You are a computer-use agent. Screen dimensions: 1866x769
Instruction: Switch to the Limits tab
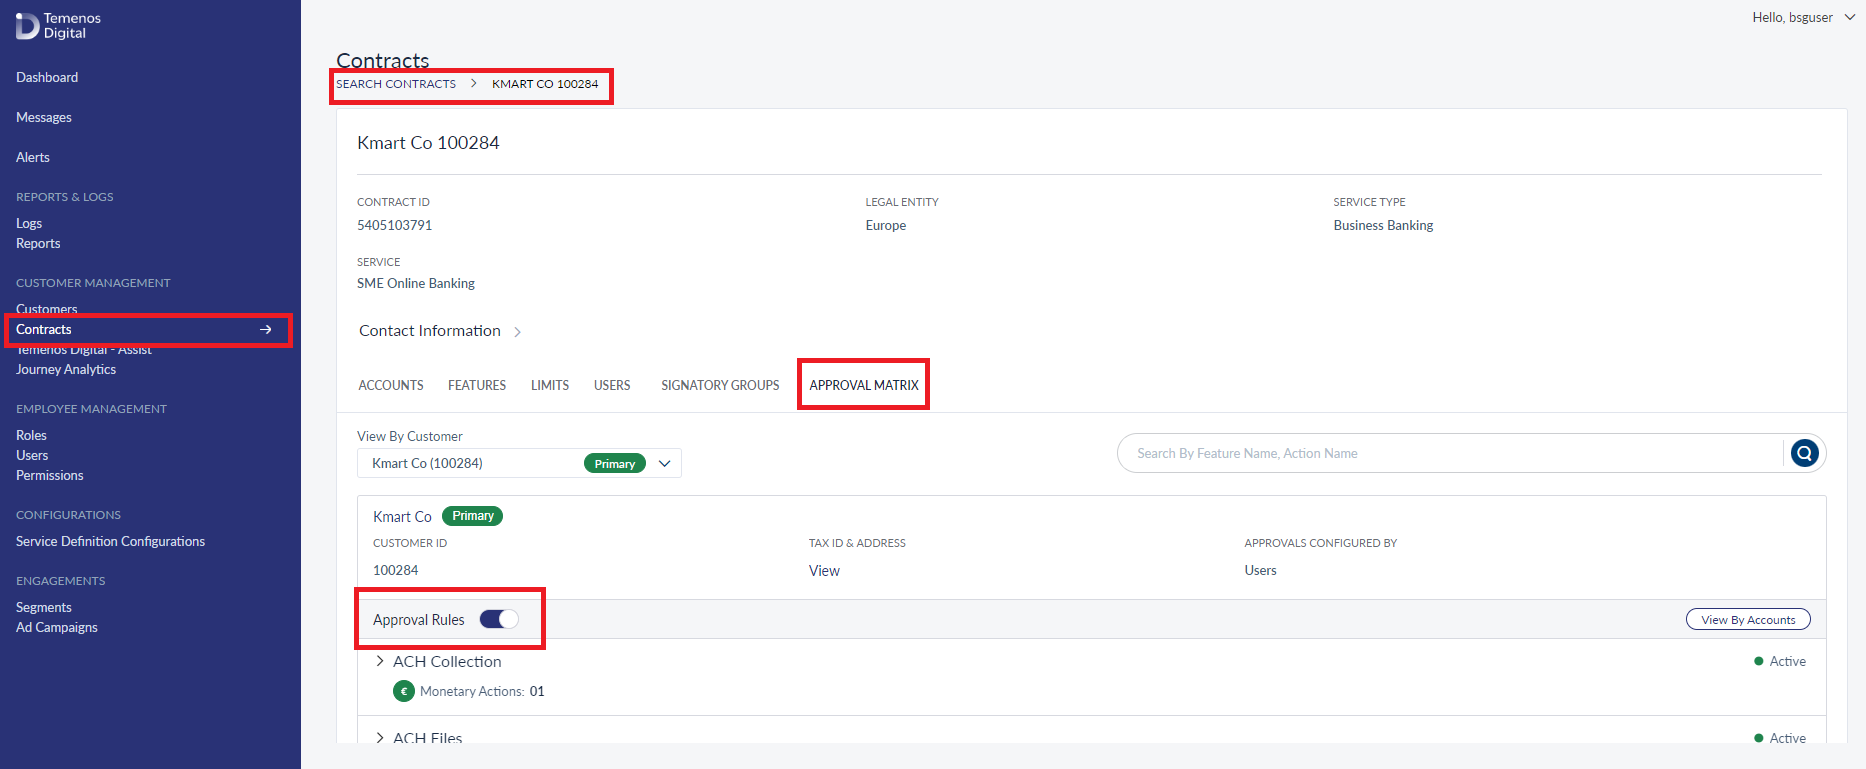(x=550, y=385)
